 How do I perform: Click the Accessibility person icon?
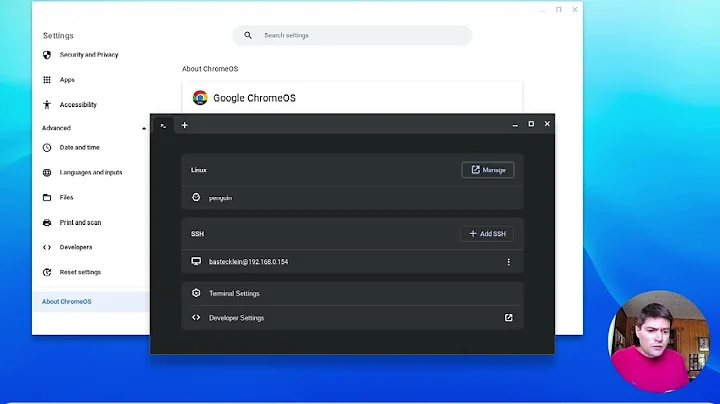coord(47,105)
